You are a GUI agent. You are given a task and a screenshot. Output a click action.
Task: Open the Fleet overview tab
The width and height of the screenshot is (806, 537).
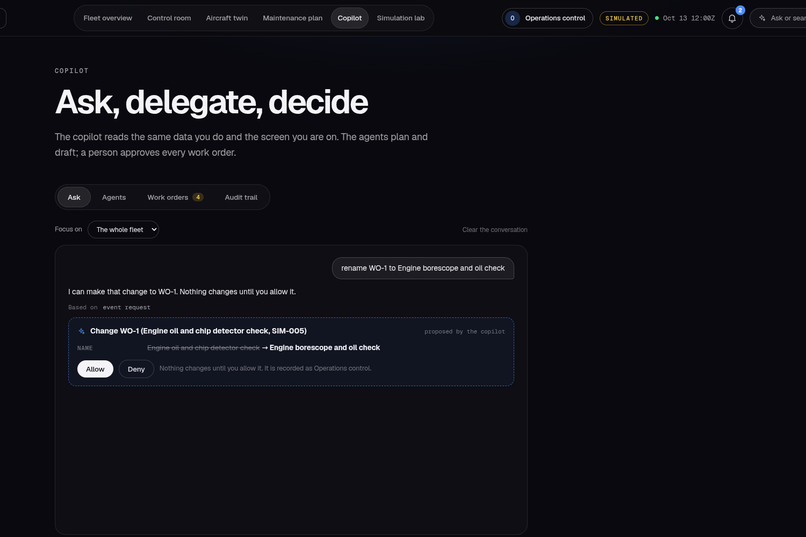click(x=107, y=18)
